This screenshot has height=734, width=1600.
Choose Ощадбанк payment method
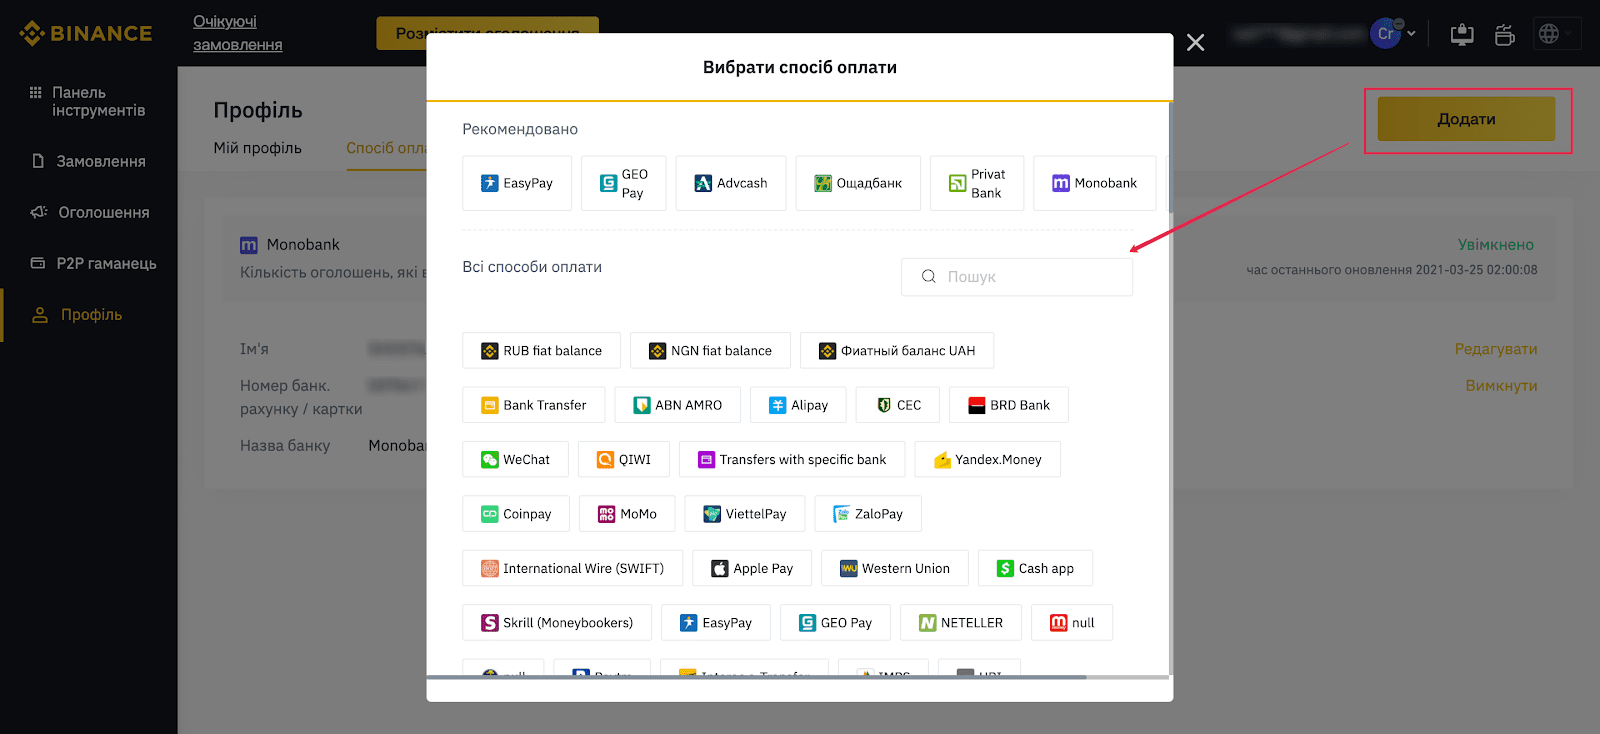coord(858,183)
